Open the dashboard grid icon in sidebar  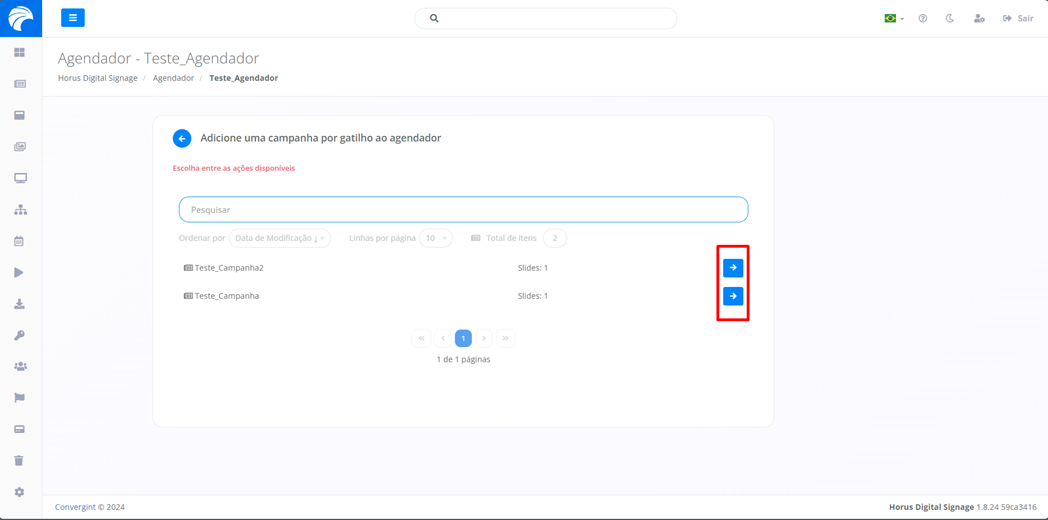coord(19,53)
